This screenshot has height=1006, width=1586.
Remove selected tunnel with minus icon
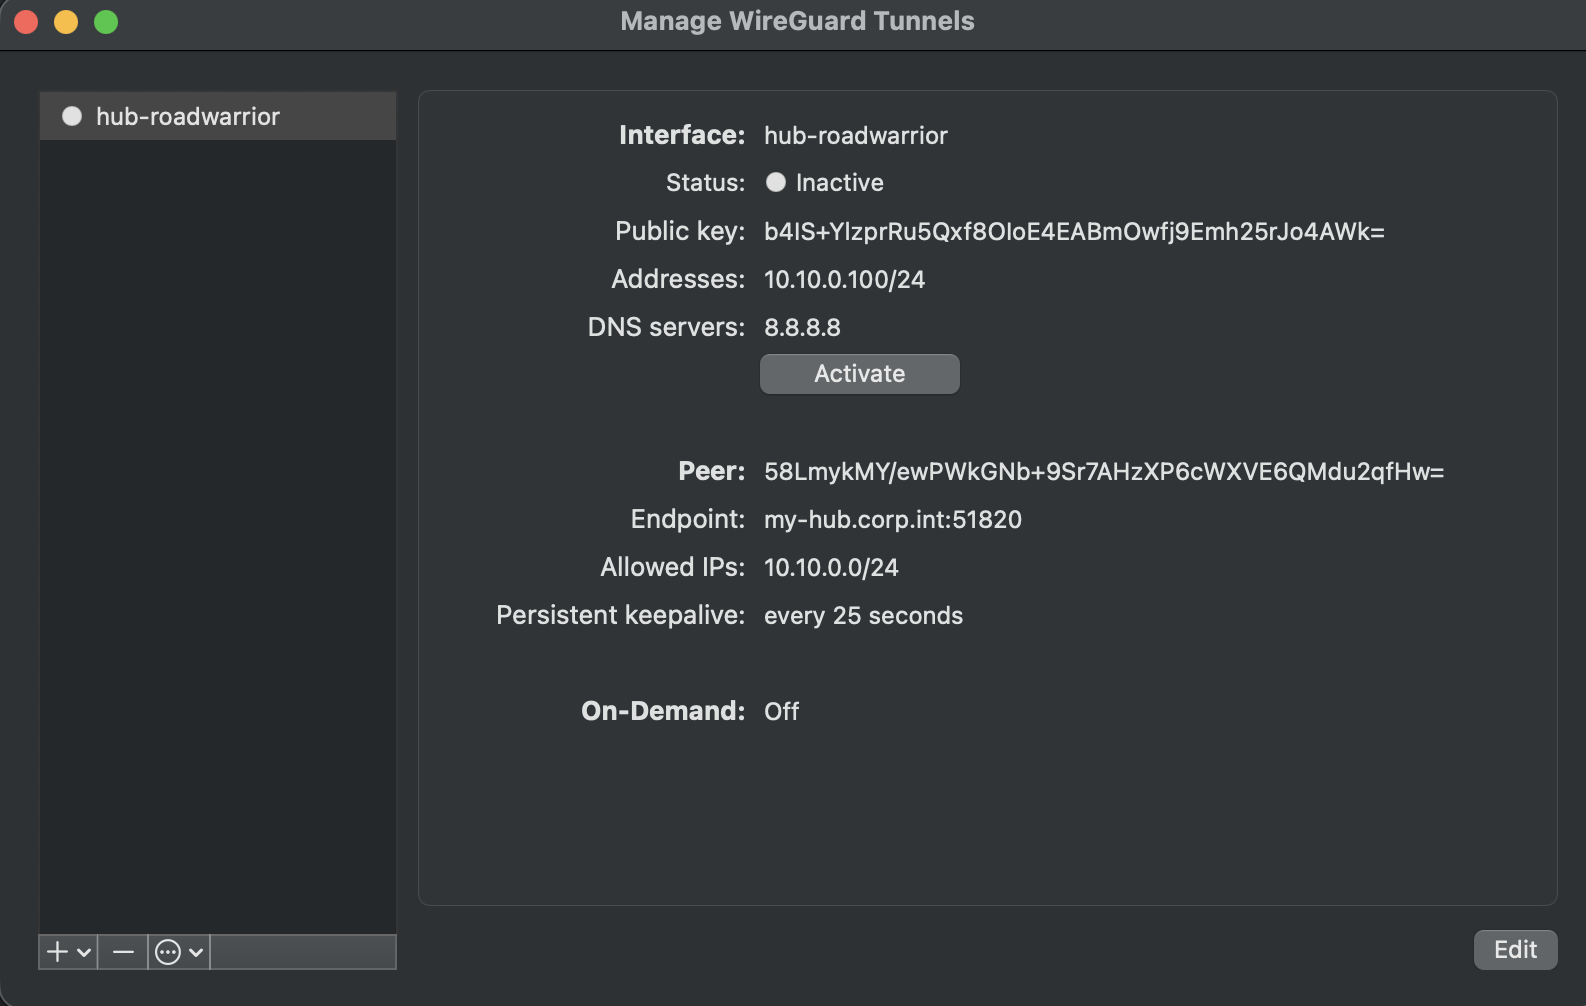tap(123, 952)
